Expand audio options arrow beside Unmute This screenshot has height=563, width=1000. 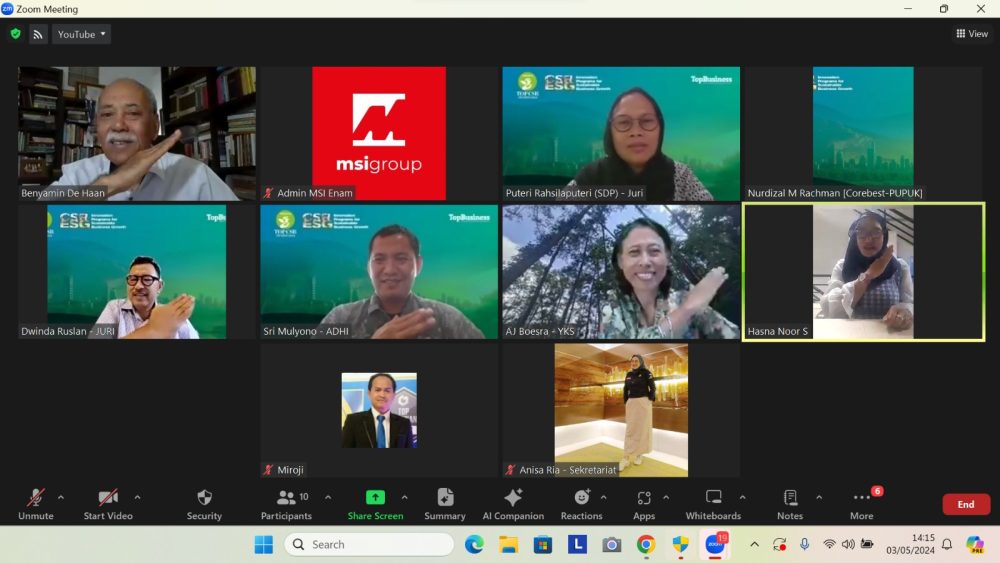coord(61,497)
